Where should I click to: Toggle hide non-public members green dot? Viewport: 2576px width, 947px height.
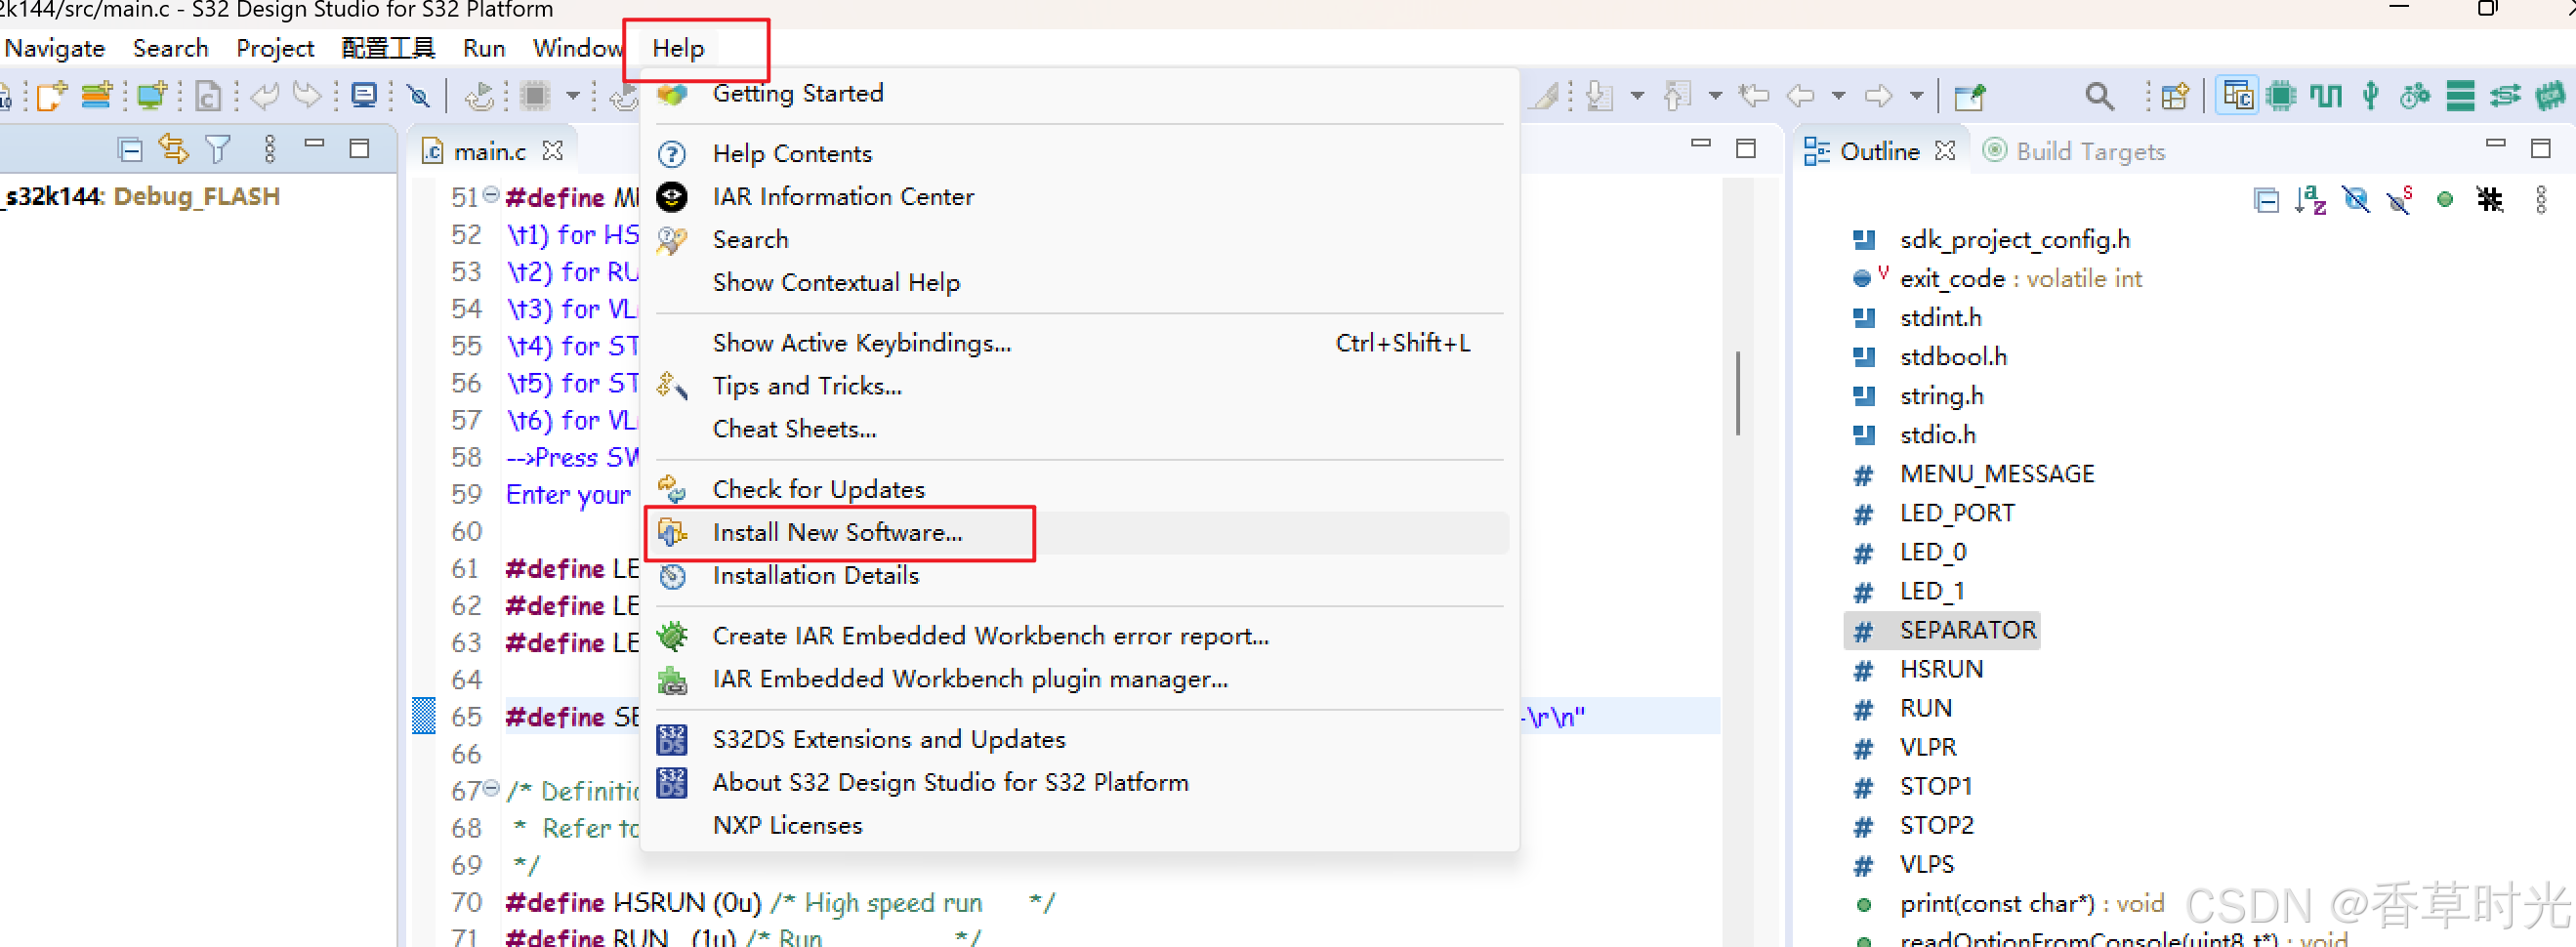(x=2445, y=200)
